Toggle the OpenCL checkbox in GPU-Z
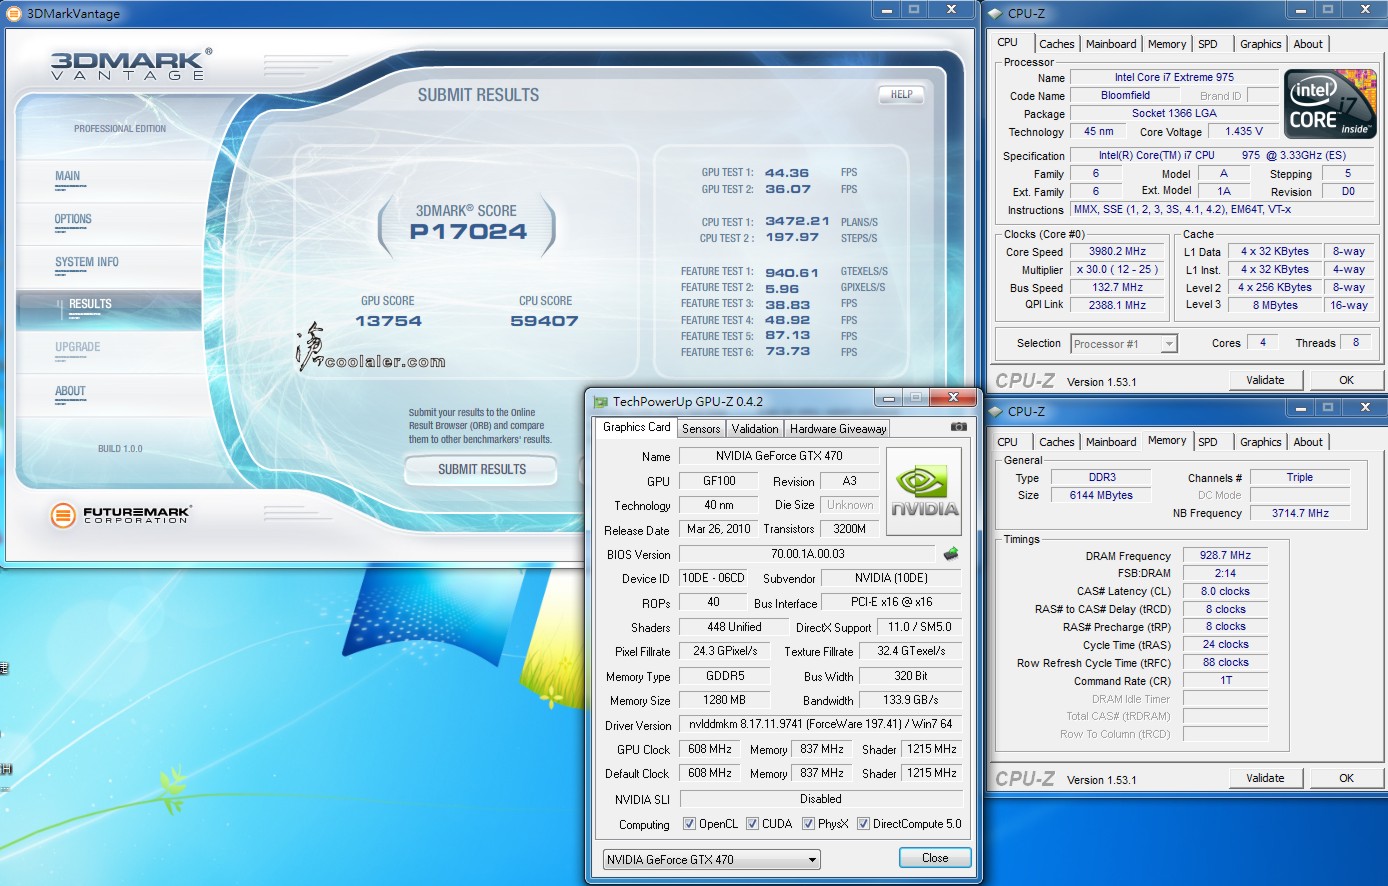Screen dimensions: 1388x886 click(x=689, y=824)
